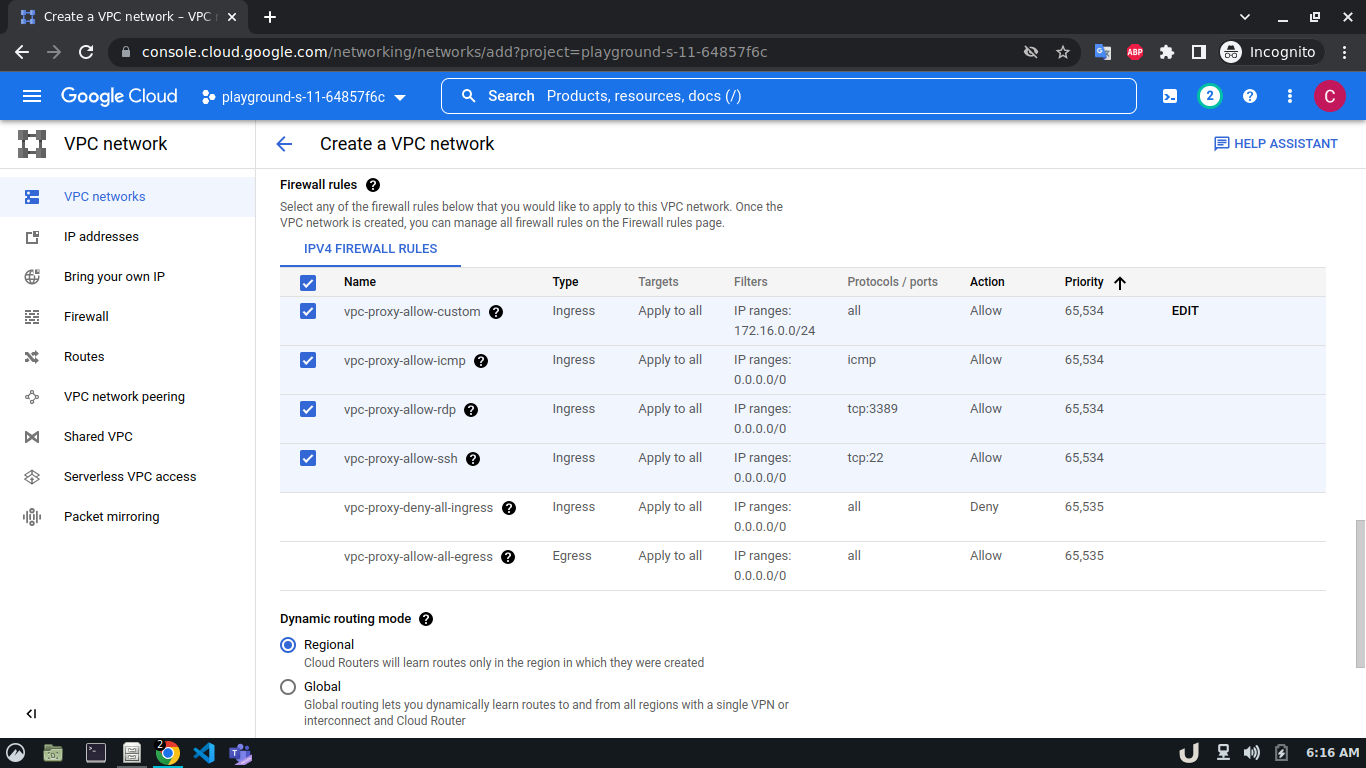Select the Global dynamic routing mode
The width and height of the screenshot is (1366, 768).
click(288, 687)
